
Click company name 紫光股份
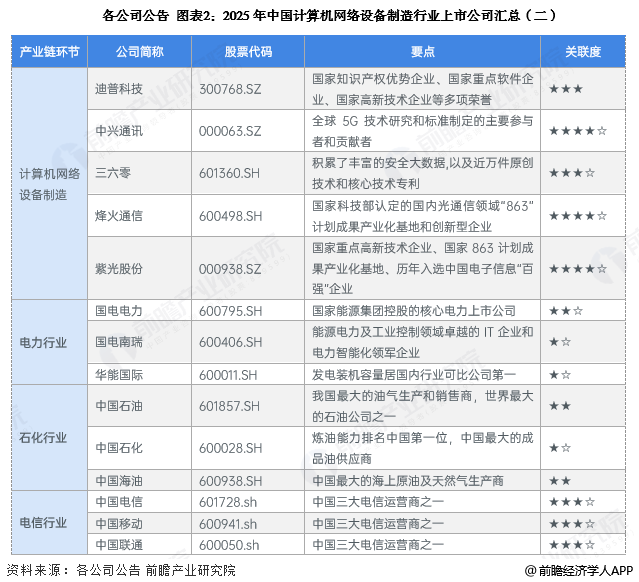point(119,269)
